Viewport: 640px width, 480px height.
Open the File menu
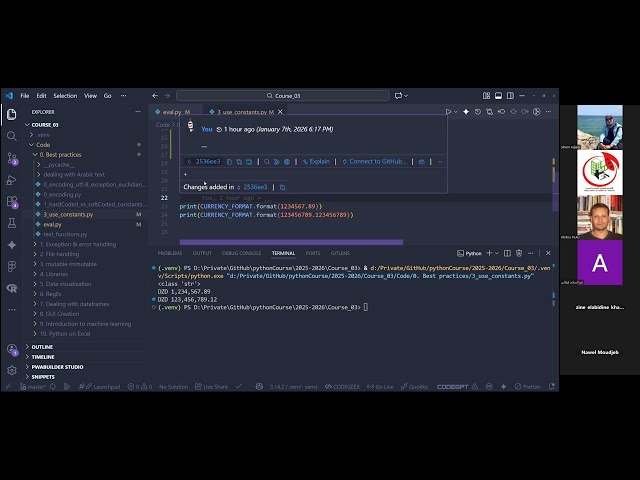click(25, 96)
